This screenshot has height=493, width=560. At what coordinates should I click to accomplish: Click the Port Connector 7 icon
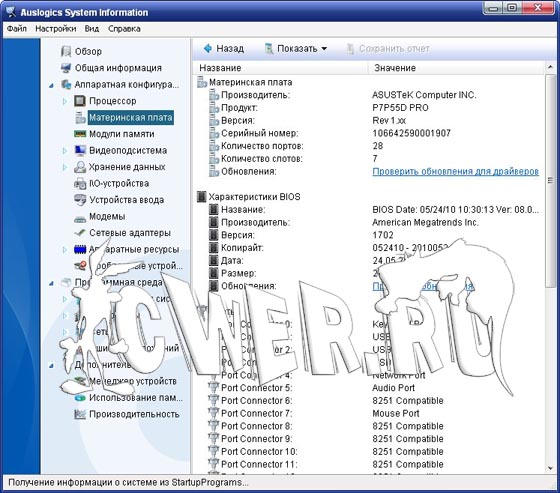(x=213, y=413)
